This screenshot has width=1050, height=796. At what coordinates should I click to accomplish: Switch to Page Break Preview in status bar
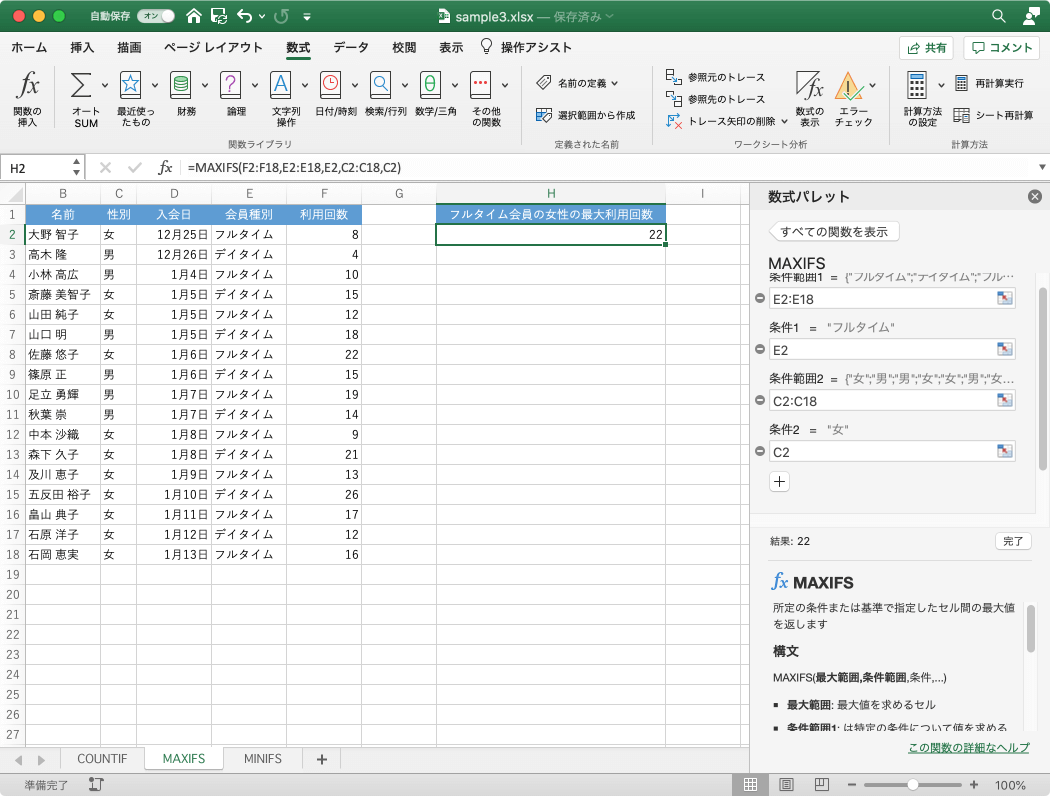[822, 785]
